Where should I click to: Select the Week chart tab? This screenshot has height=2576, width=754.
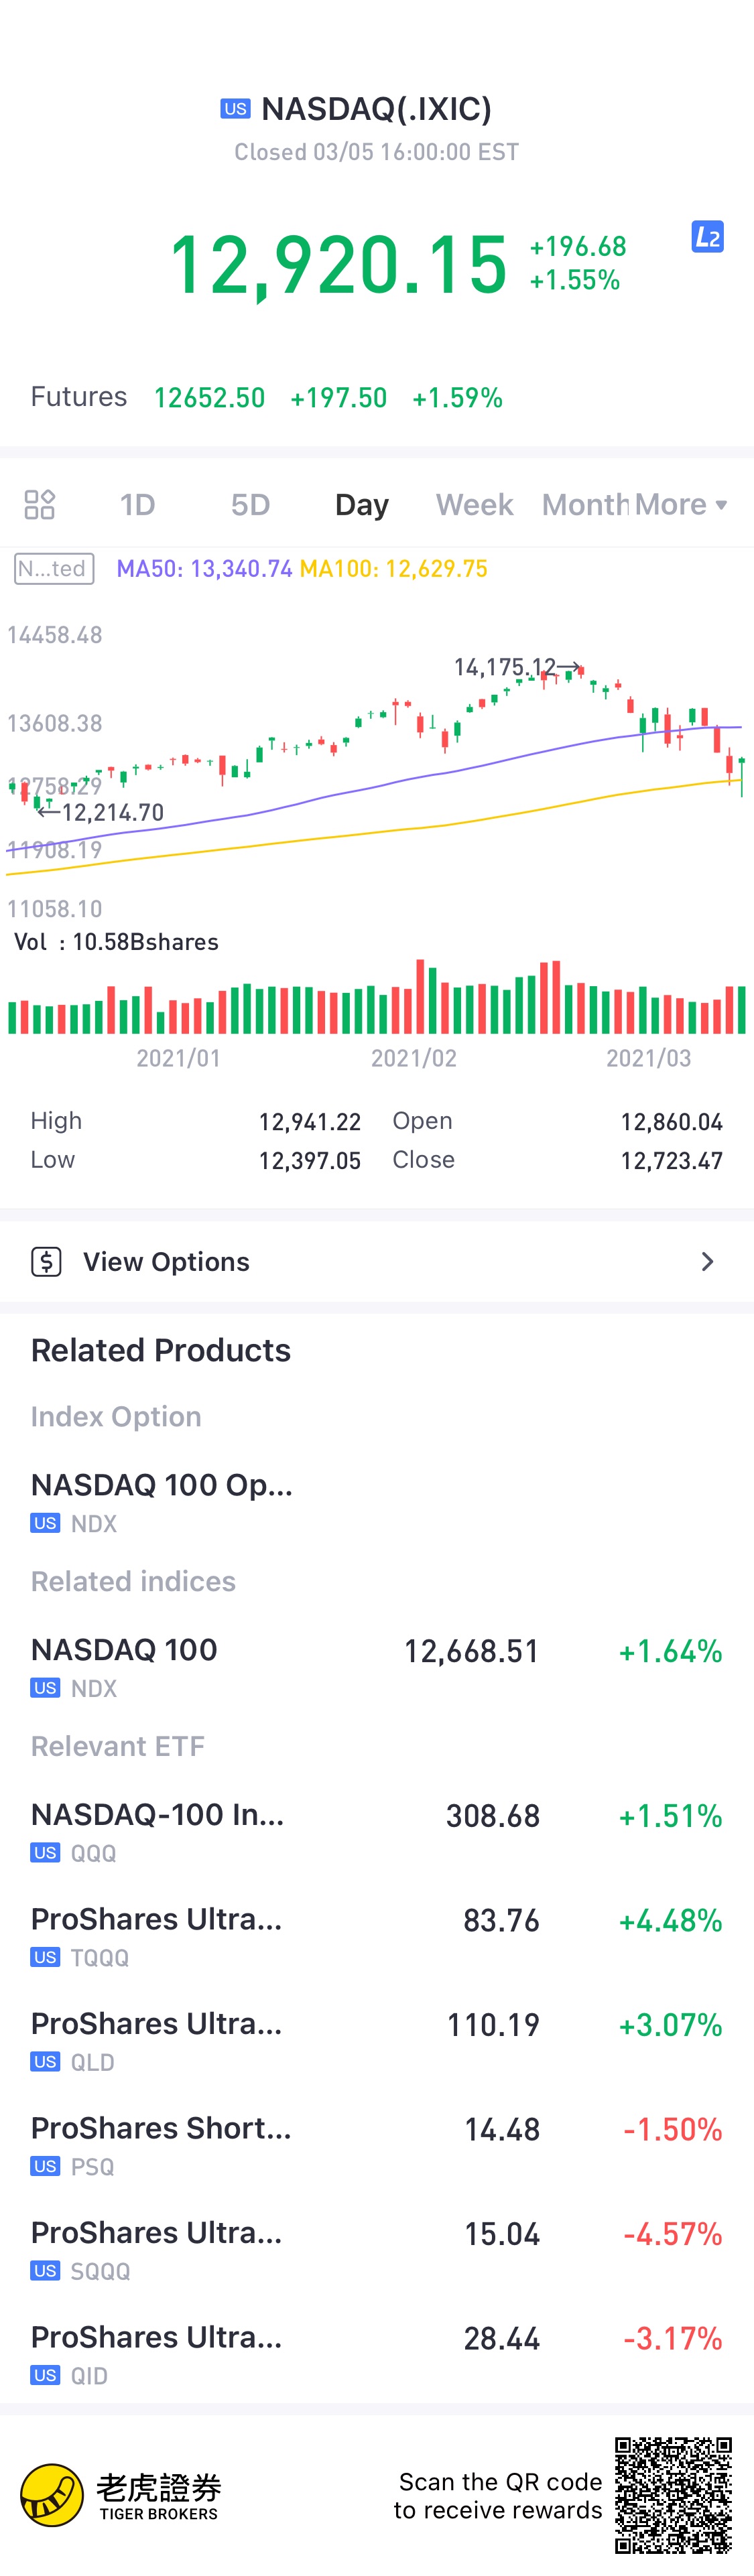[x=474, y=504]
